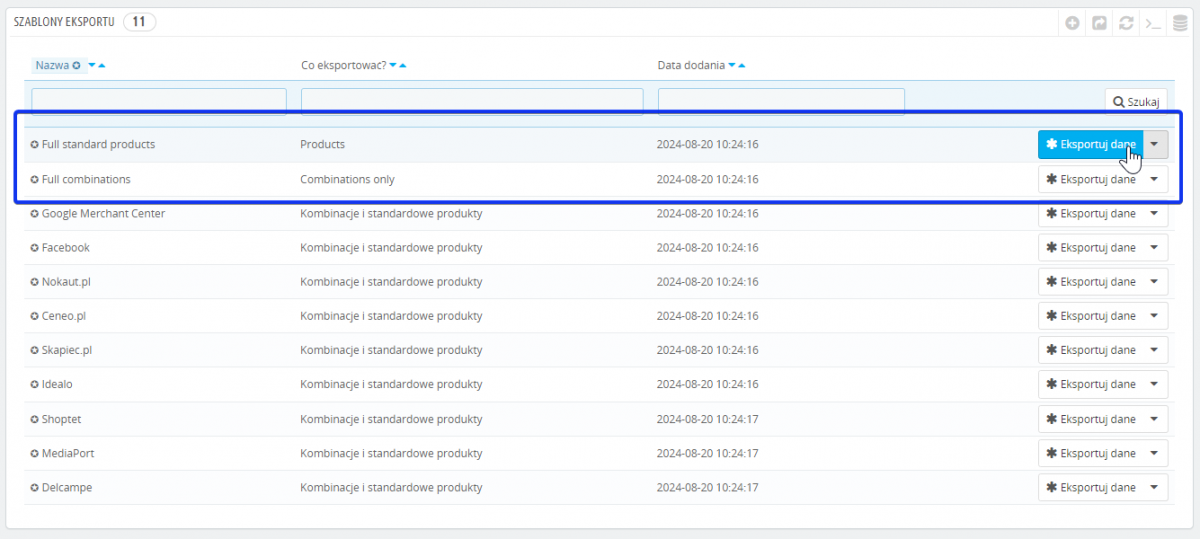
Task: Click the Nazwa filter input field
Action: (x=159, y=102)
